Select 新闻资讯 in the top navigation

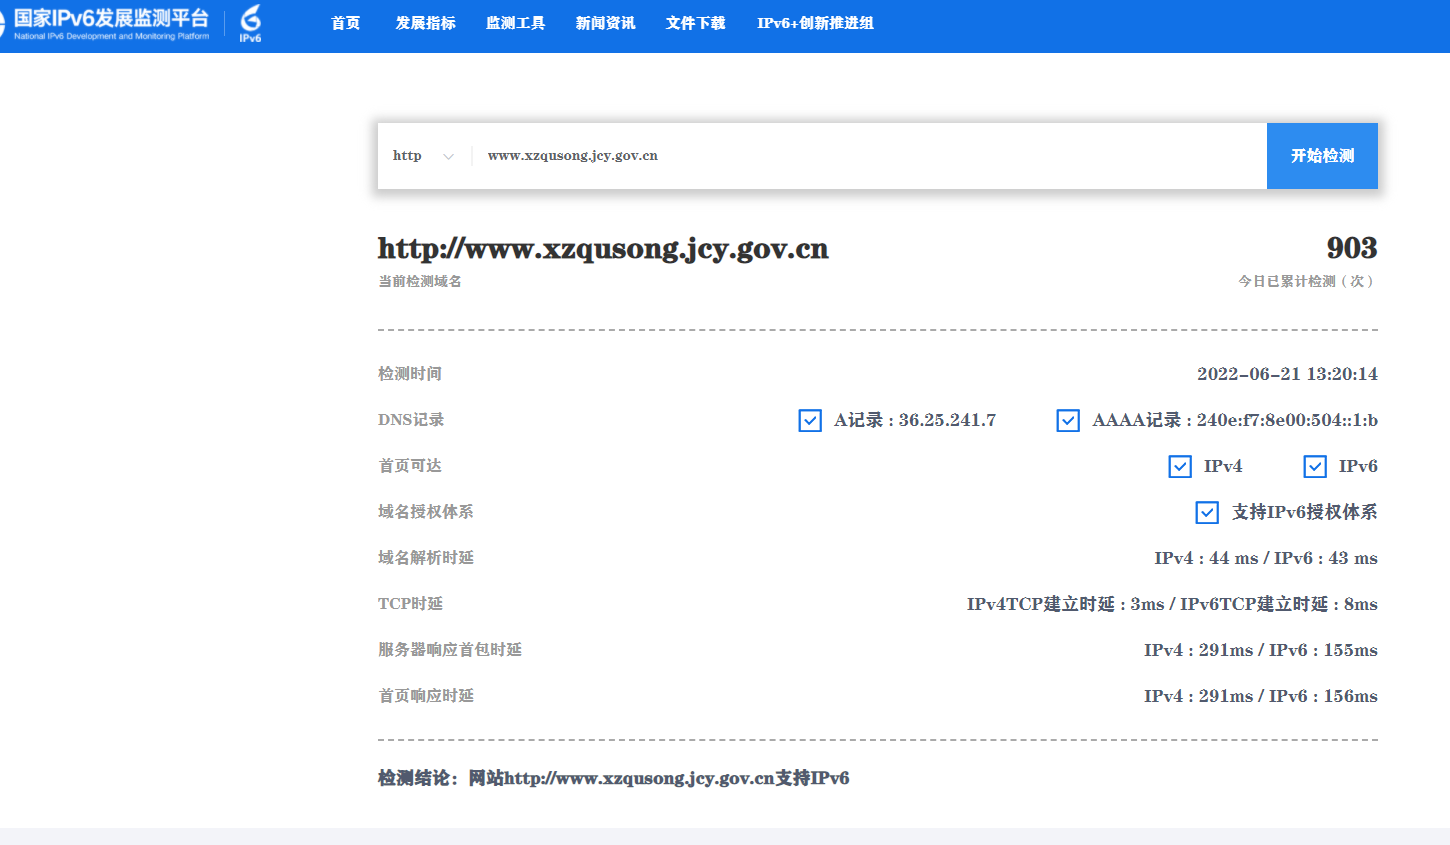click(x=605, y=23)
